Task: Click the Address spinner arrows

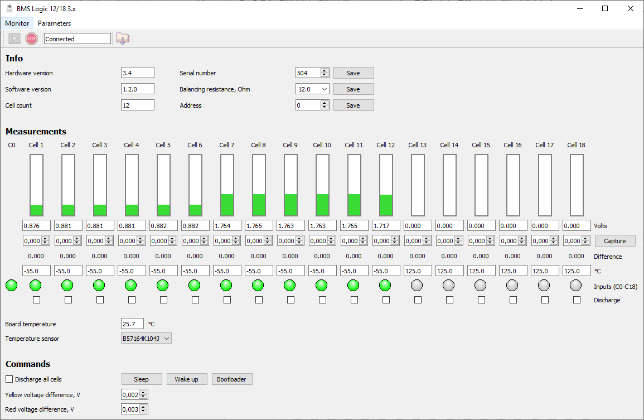Action: coord(324,105)
